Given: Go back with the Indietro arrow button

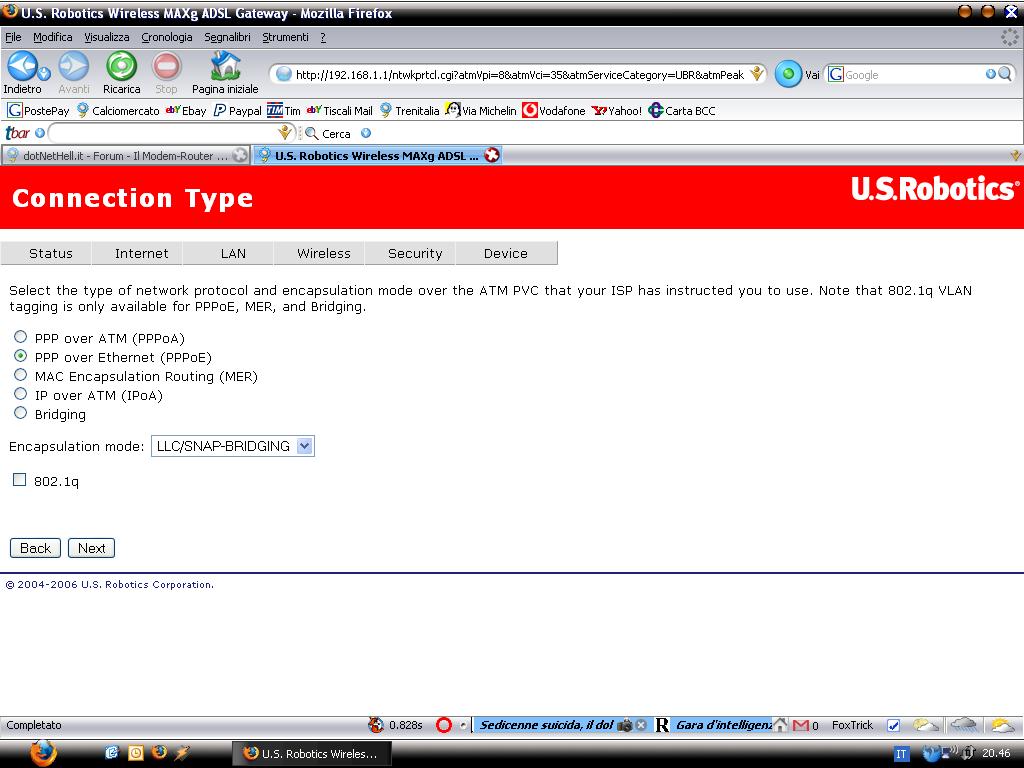Looking at the screenshot, I should click(x=21, y=65).
